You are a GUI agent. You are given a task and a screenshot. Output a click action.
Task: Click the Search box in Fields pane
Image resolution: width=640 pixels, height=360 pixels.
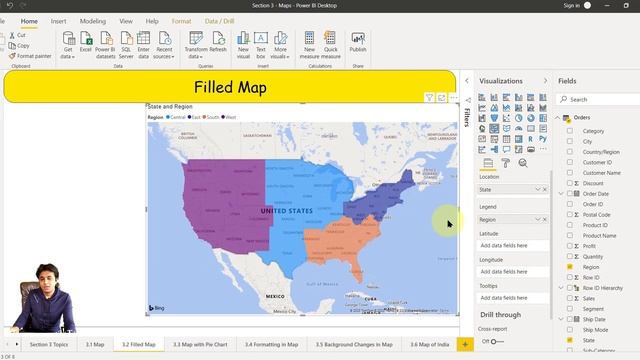598,99
